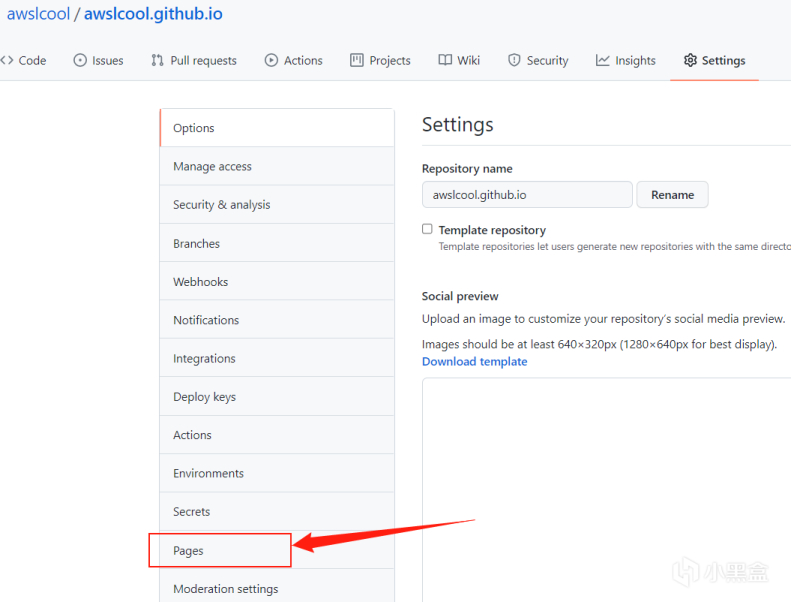Screen dimensions: 791x602
Task: Click the Actions play icon
Action: (x=271, y=60)
